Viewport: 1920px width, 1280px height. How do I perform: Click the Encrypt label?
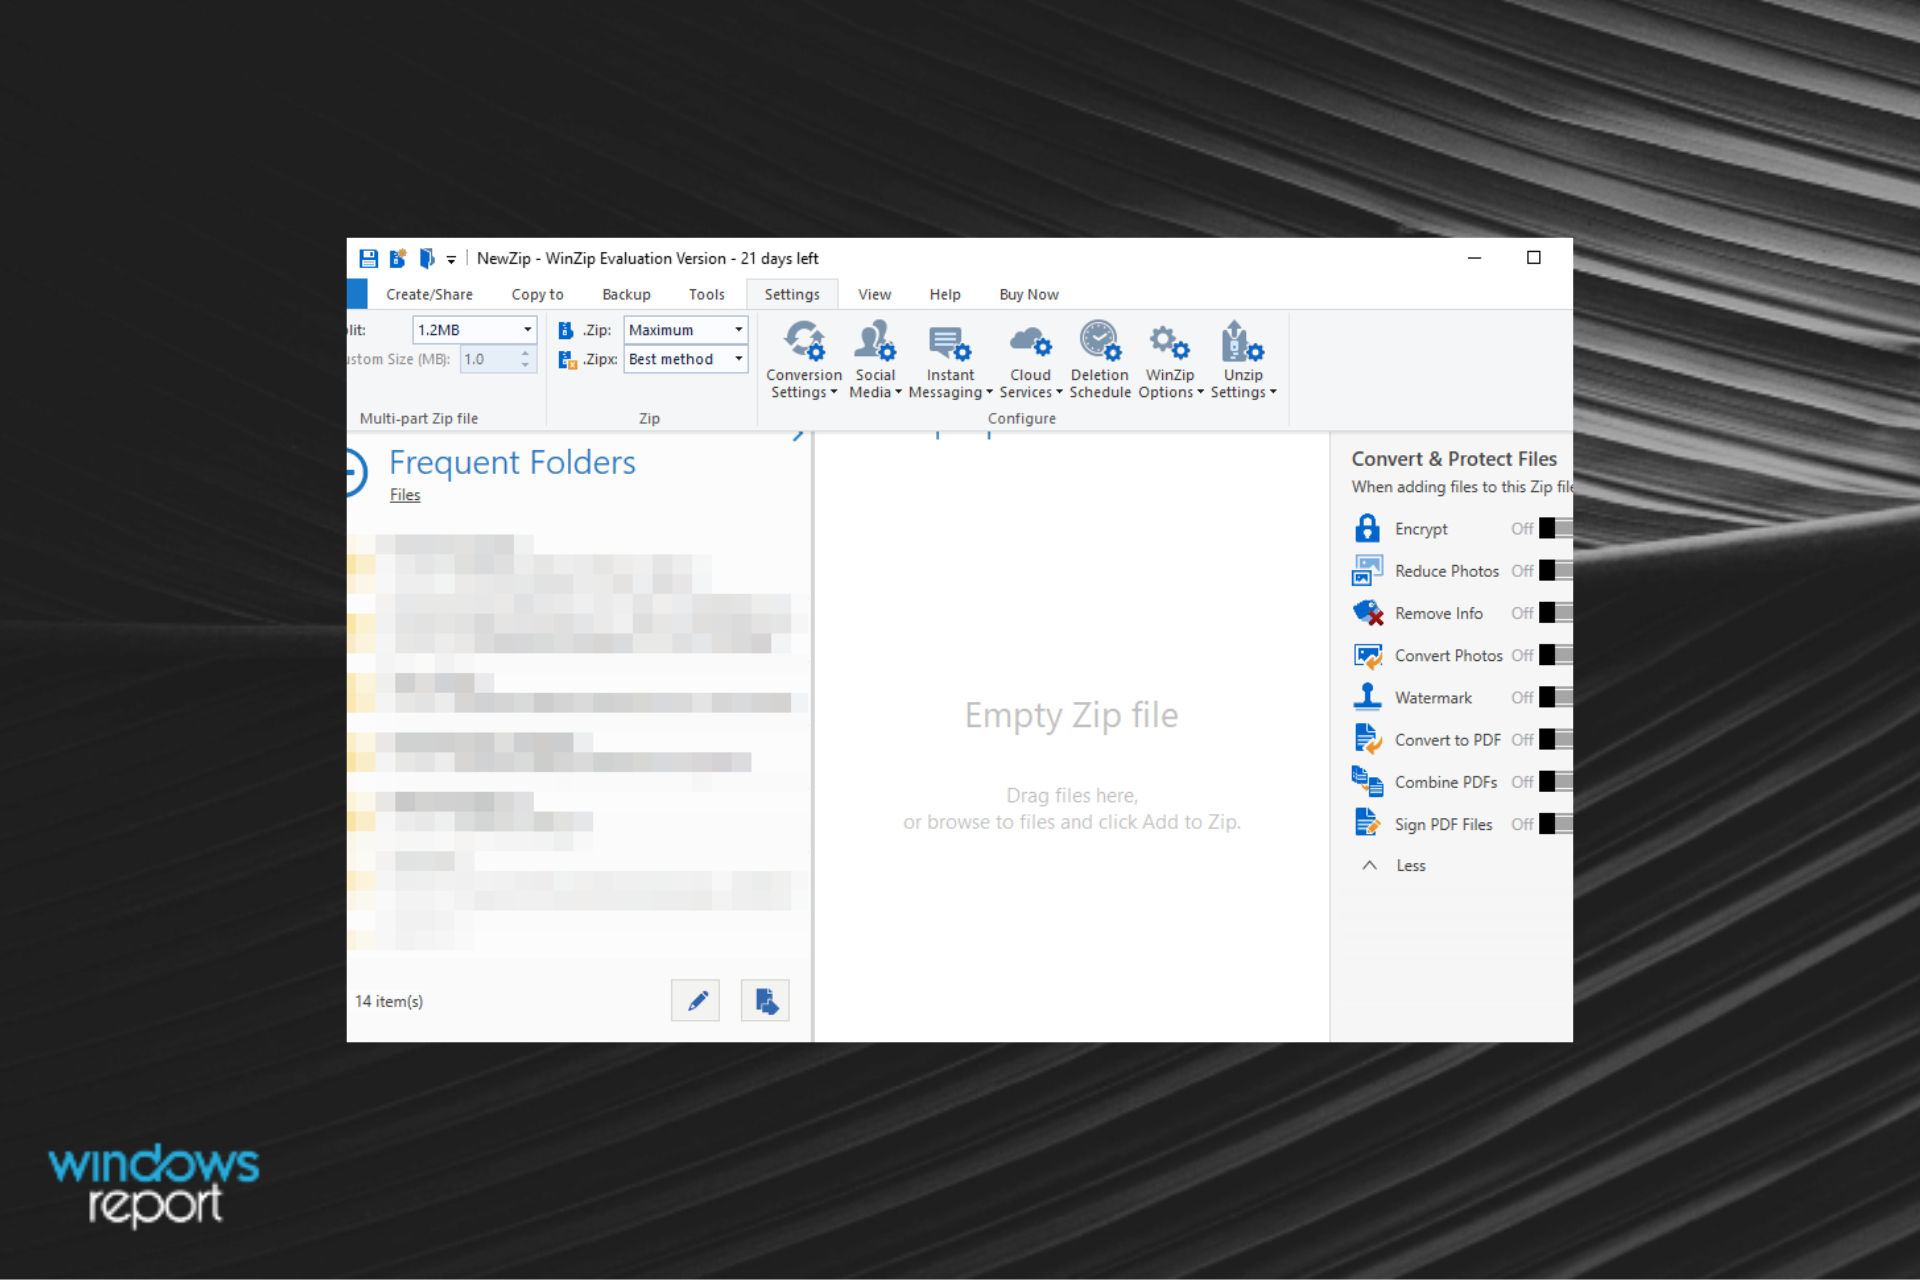point(1421,529)
